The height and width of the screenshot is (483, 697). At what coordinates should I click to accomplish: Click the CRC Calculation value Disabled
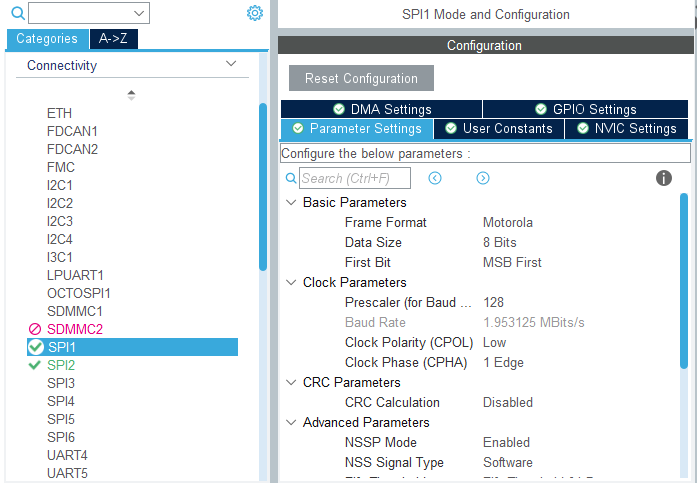508,403
